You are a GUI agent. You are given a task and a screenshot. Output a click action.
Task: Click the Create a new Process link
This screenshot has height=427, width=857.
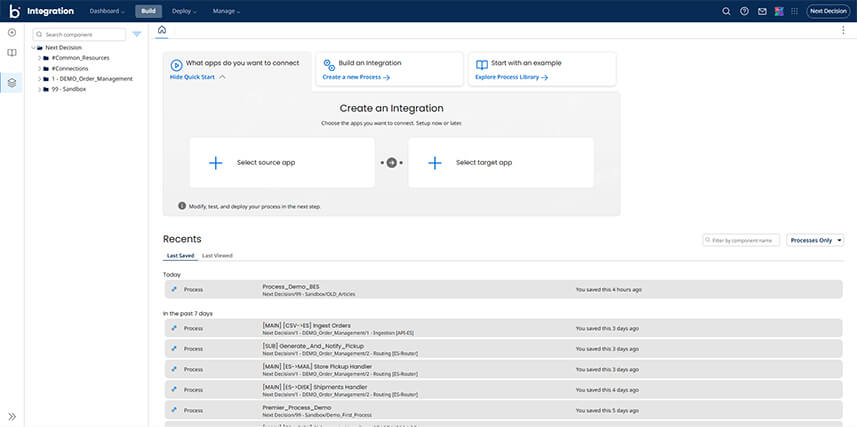click(355, 77)
